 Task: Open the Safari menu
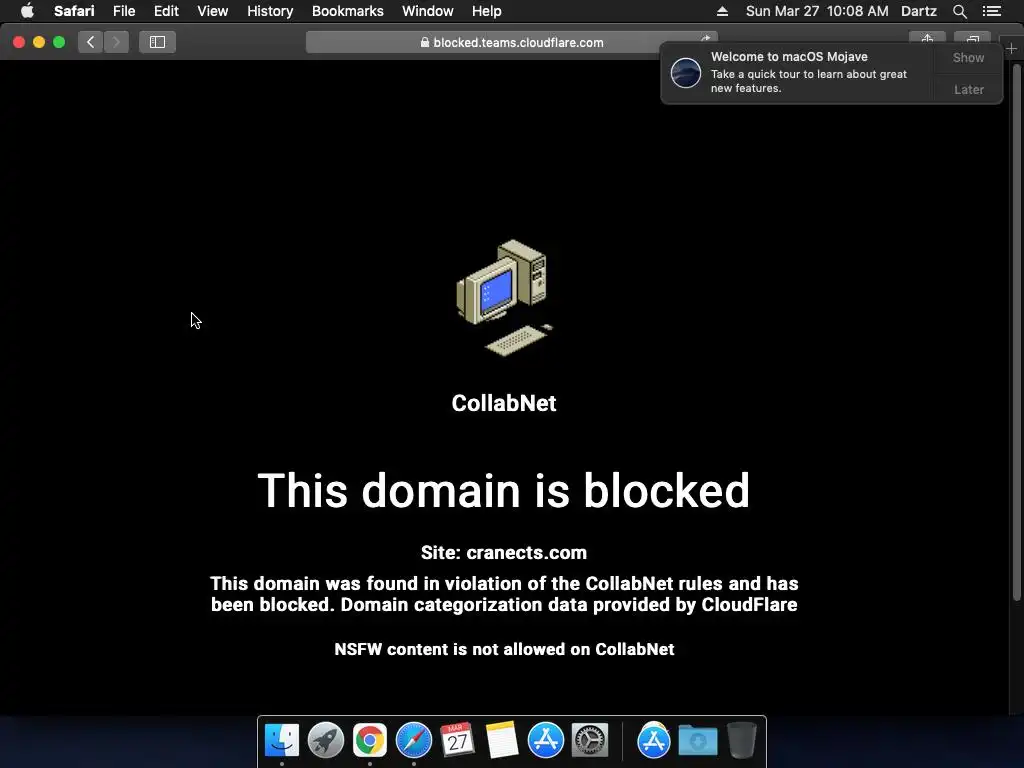[74, 11]
